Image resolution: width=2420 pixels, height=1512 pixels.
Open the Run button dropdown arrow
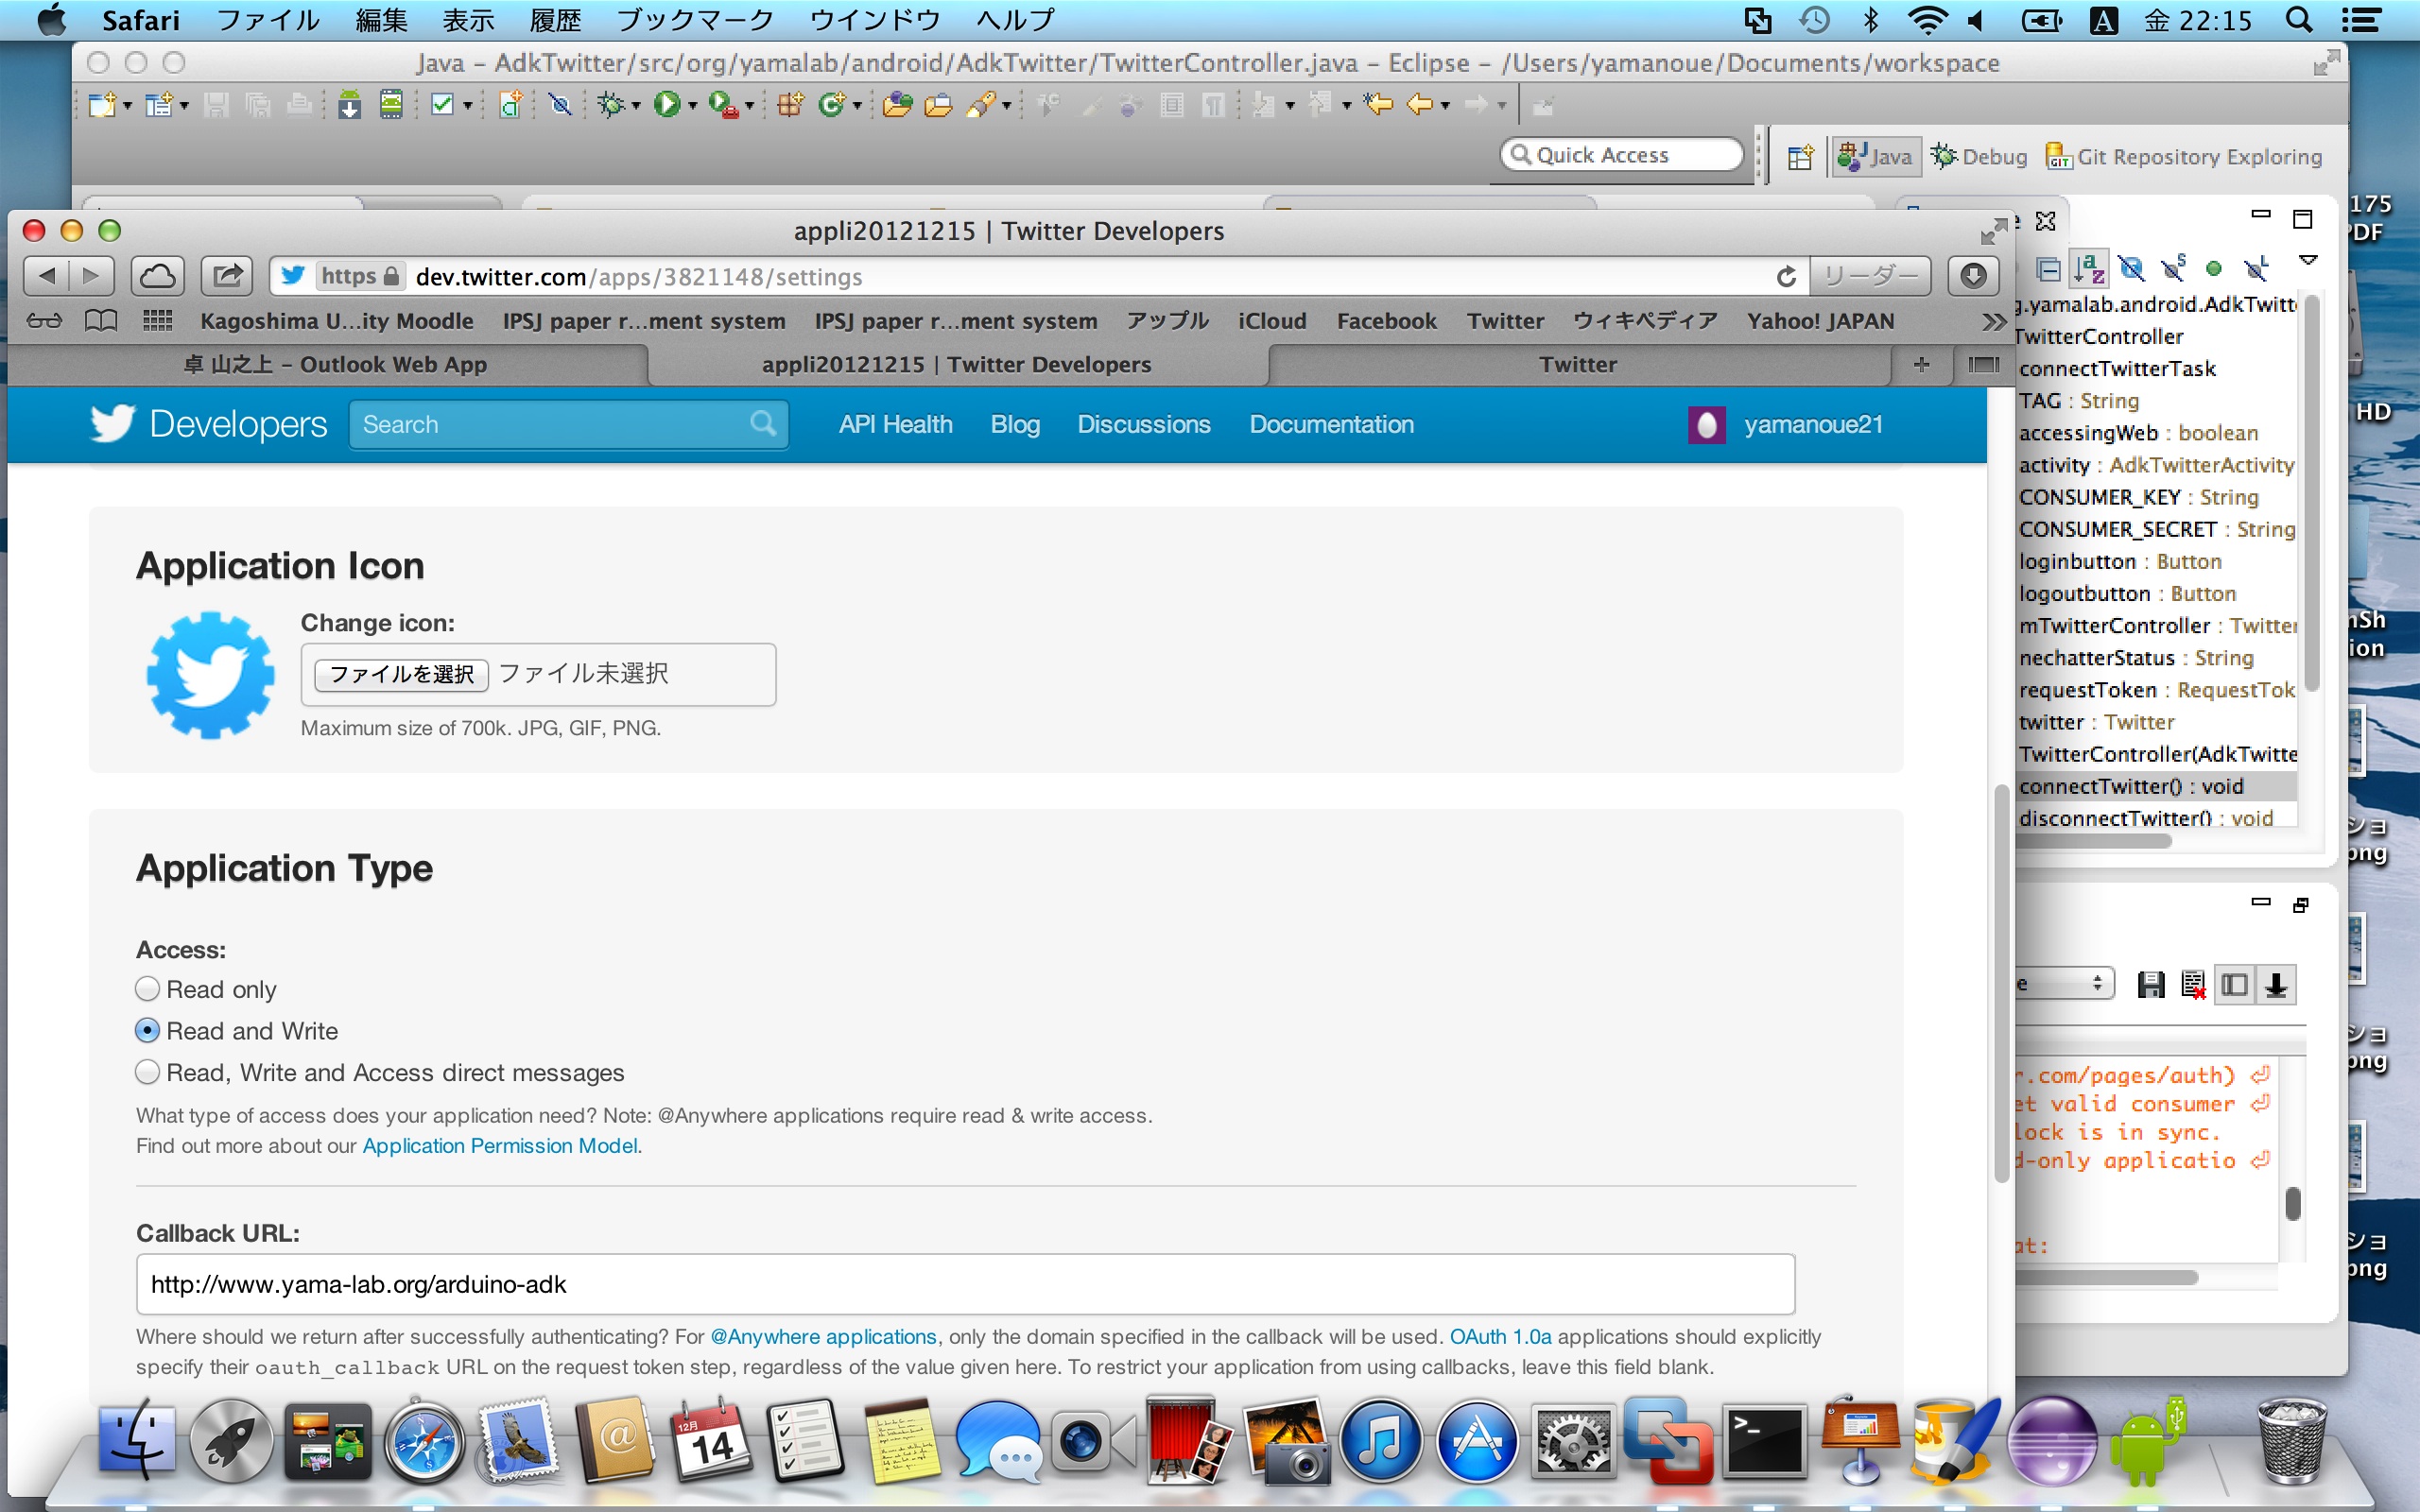[692, 106]
